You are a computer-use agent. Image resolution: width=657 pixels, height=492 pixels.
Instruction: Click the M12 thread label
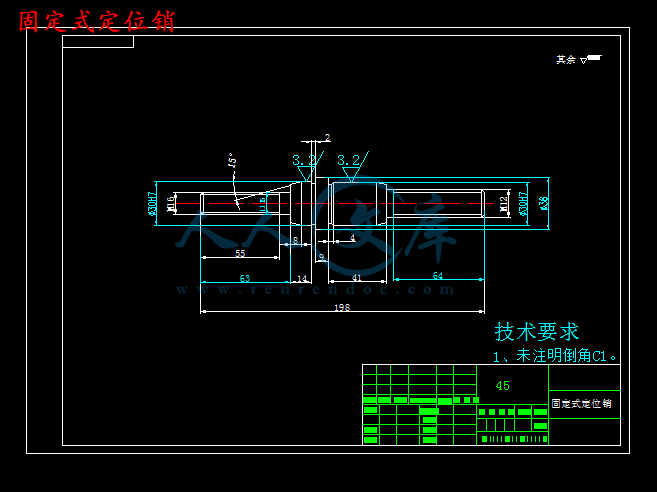pos(503,203)
